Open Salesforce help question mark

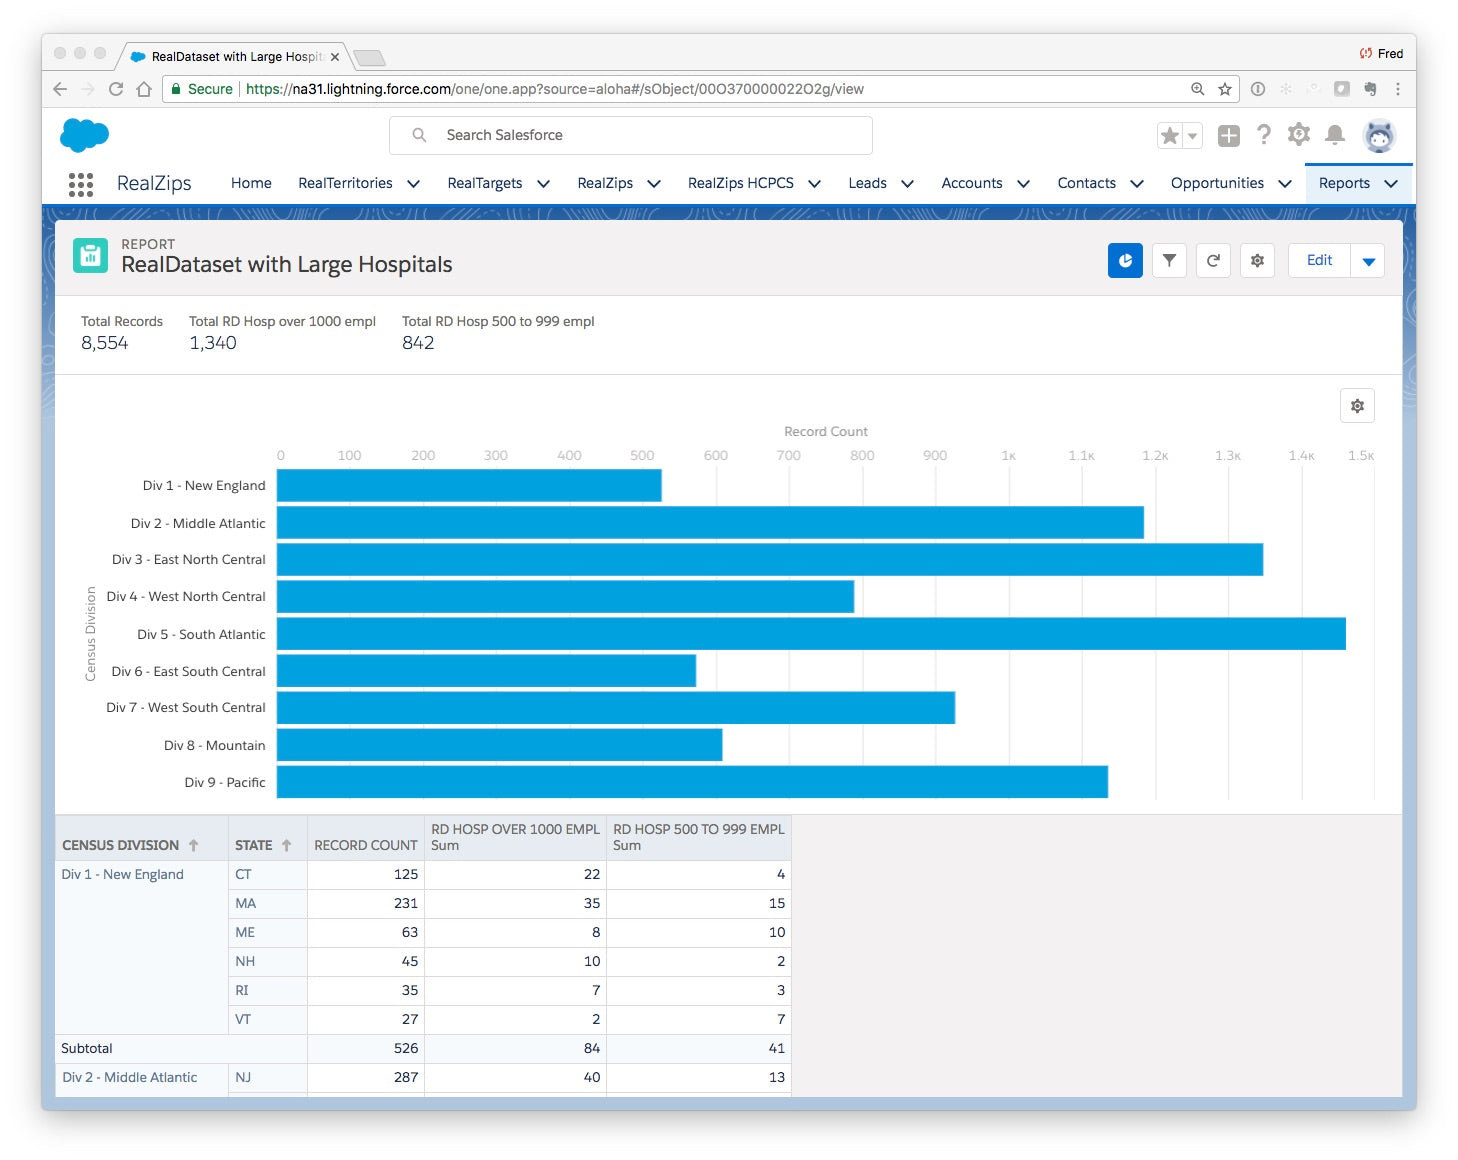pos(1264,135)
